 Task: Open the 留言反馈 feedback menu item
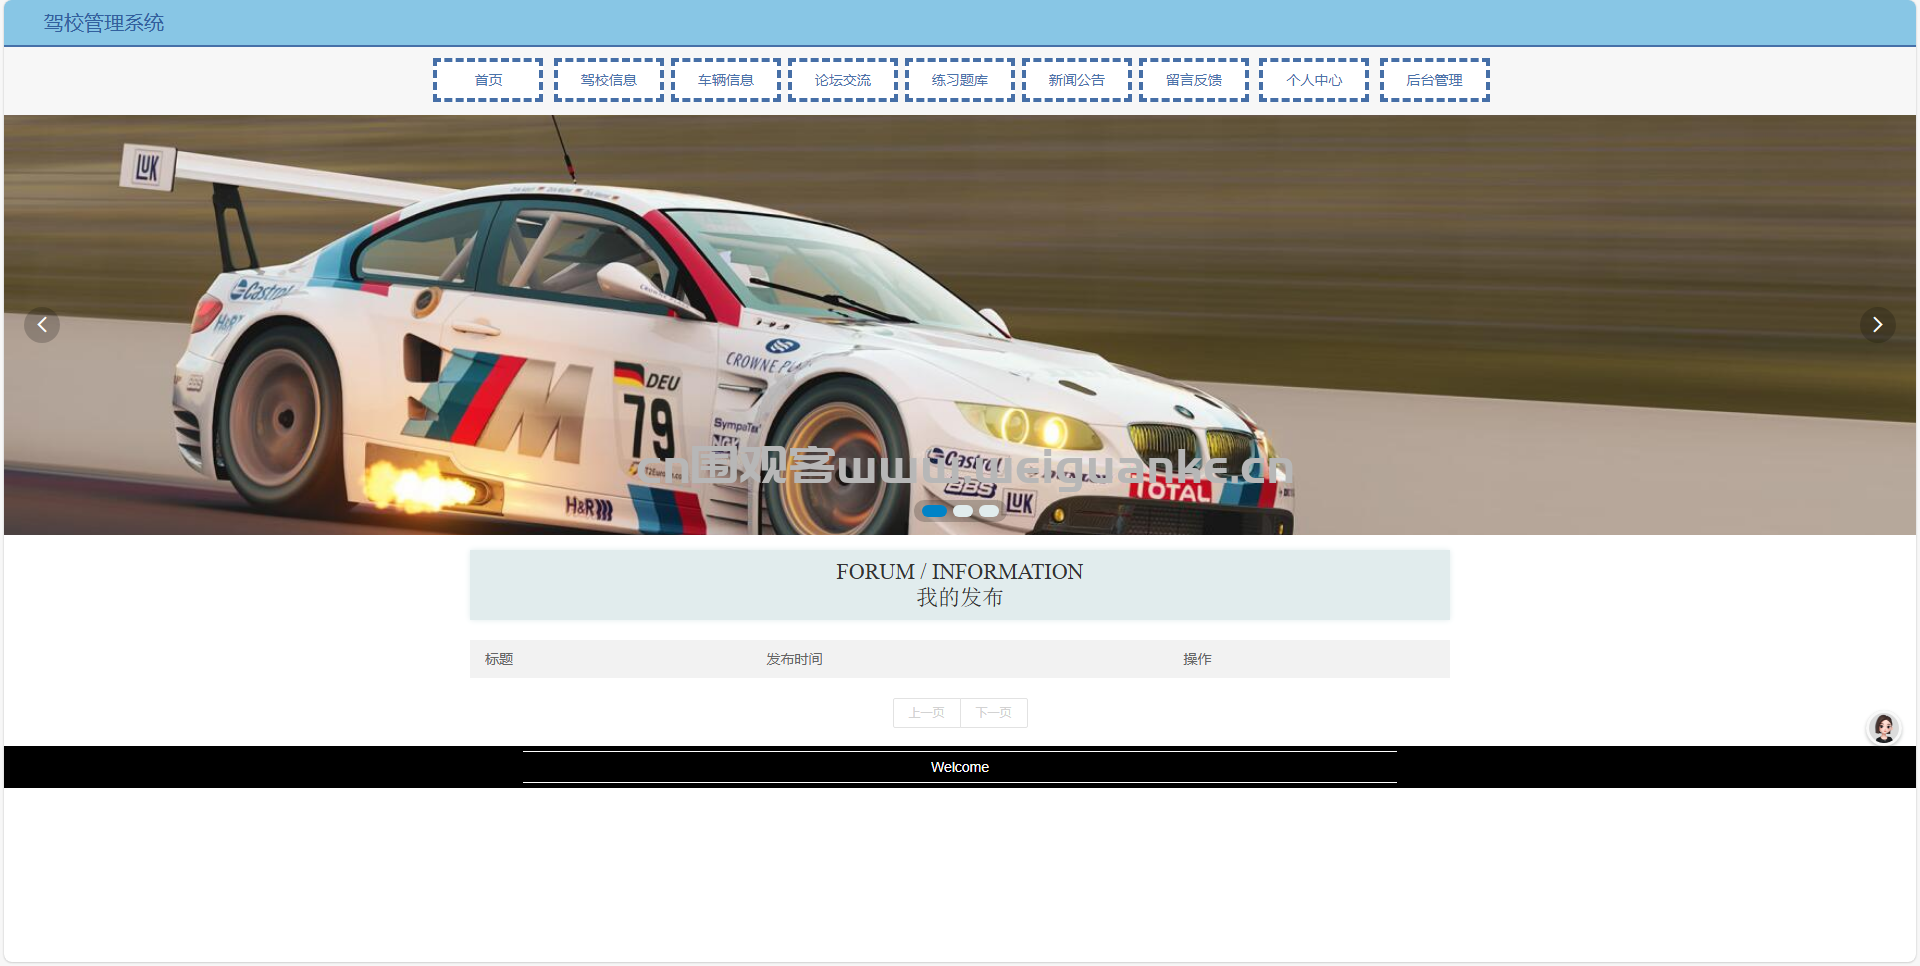click(1194, 80)
